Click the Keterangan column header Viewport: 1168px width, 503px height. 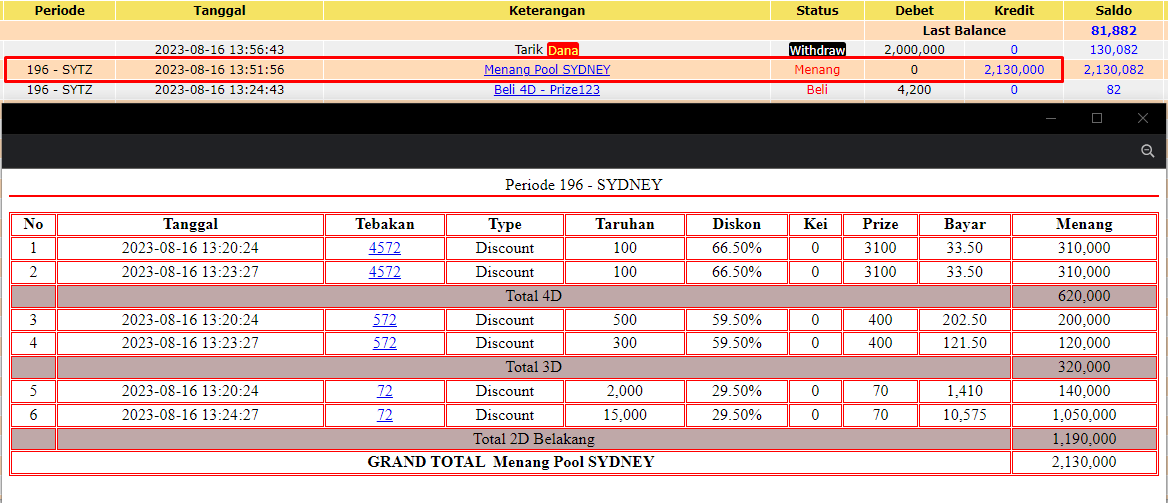tap(547, 10)
